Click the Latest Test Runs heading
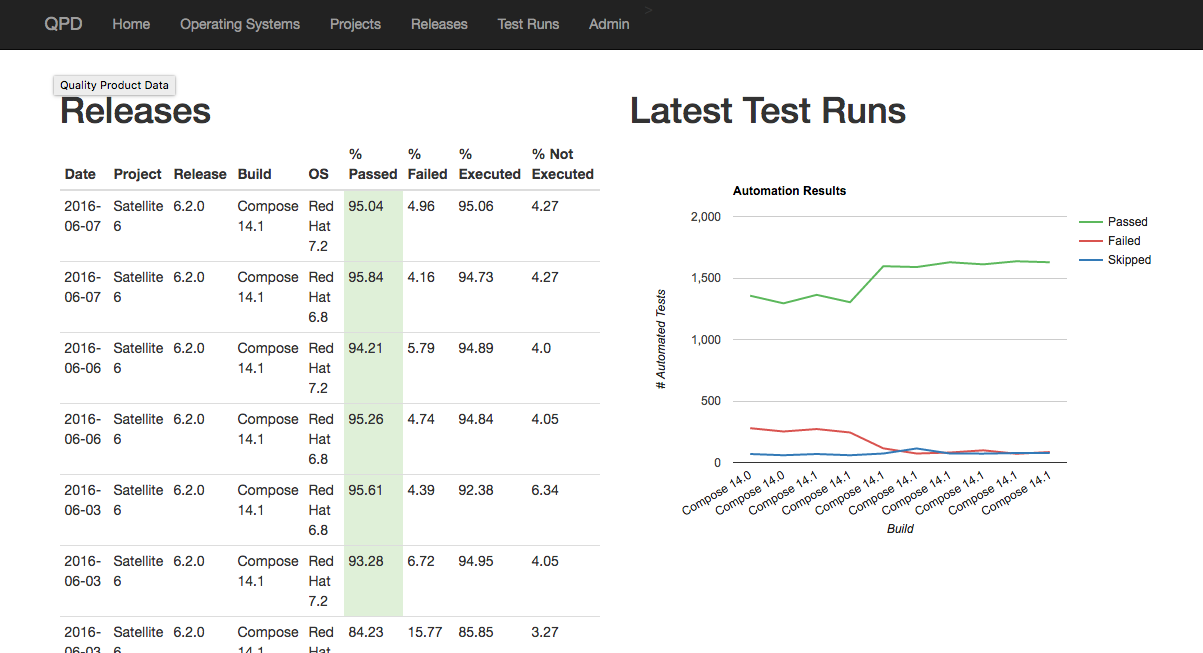Viewport: 1203px width, 653px height. (768, 110)
